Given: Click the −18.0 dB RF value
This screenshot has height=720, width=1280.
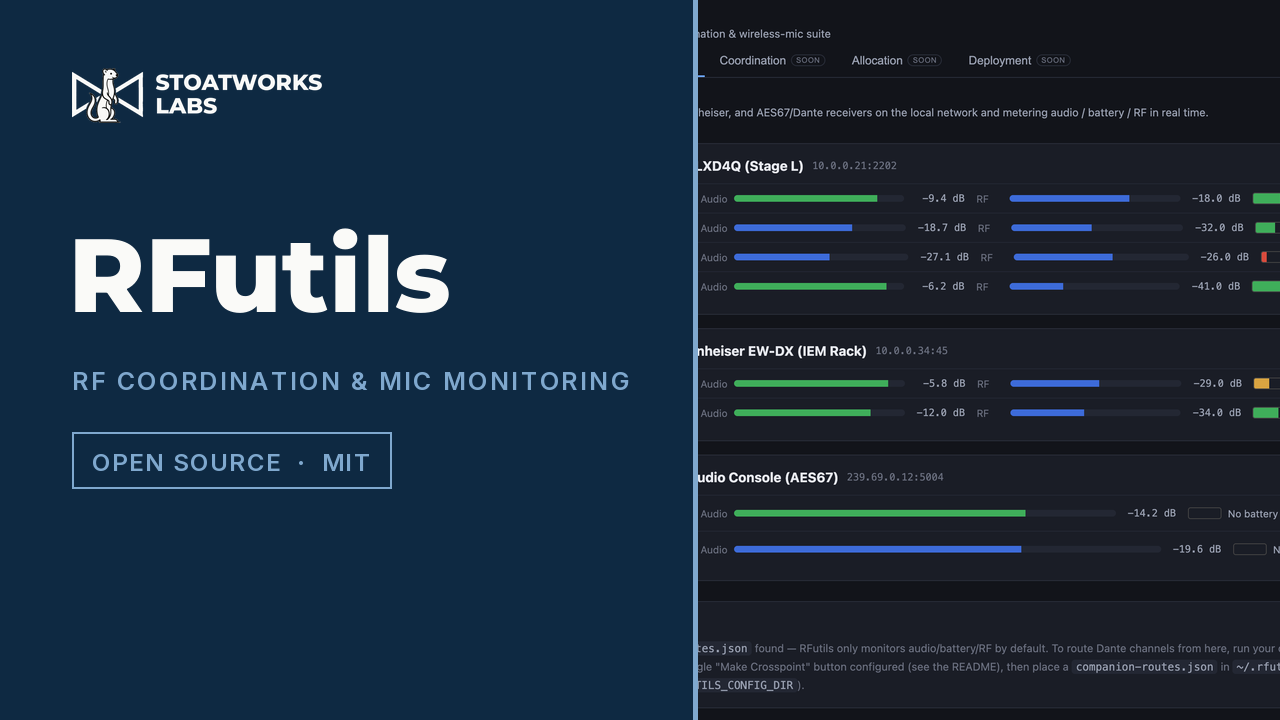Looking at the screenshot, I should [1216, 199].
